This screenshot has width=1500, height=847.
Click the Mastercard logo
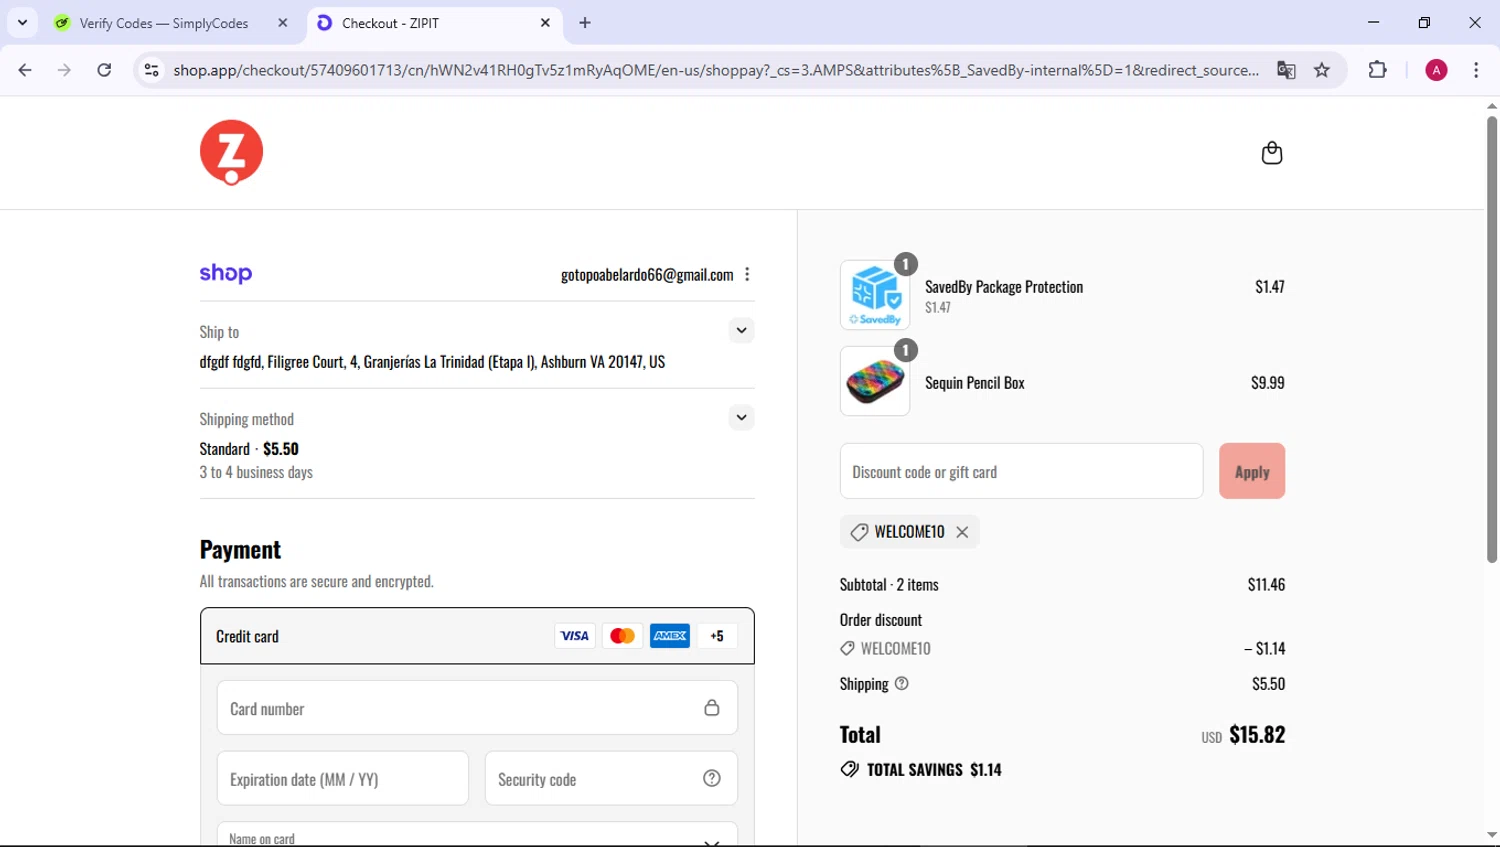(622, 636)
